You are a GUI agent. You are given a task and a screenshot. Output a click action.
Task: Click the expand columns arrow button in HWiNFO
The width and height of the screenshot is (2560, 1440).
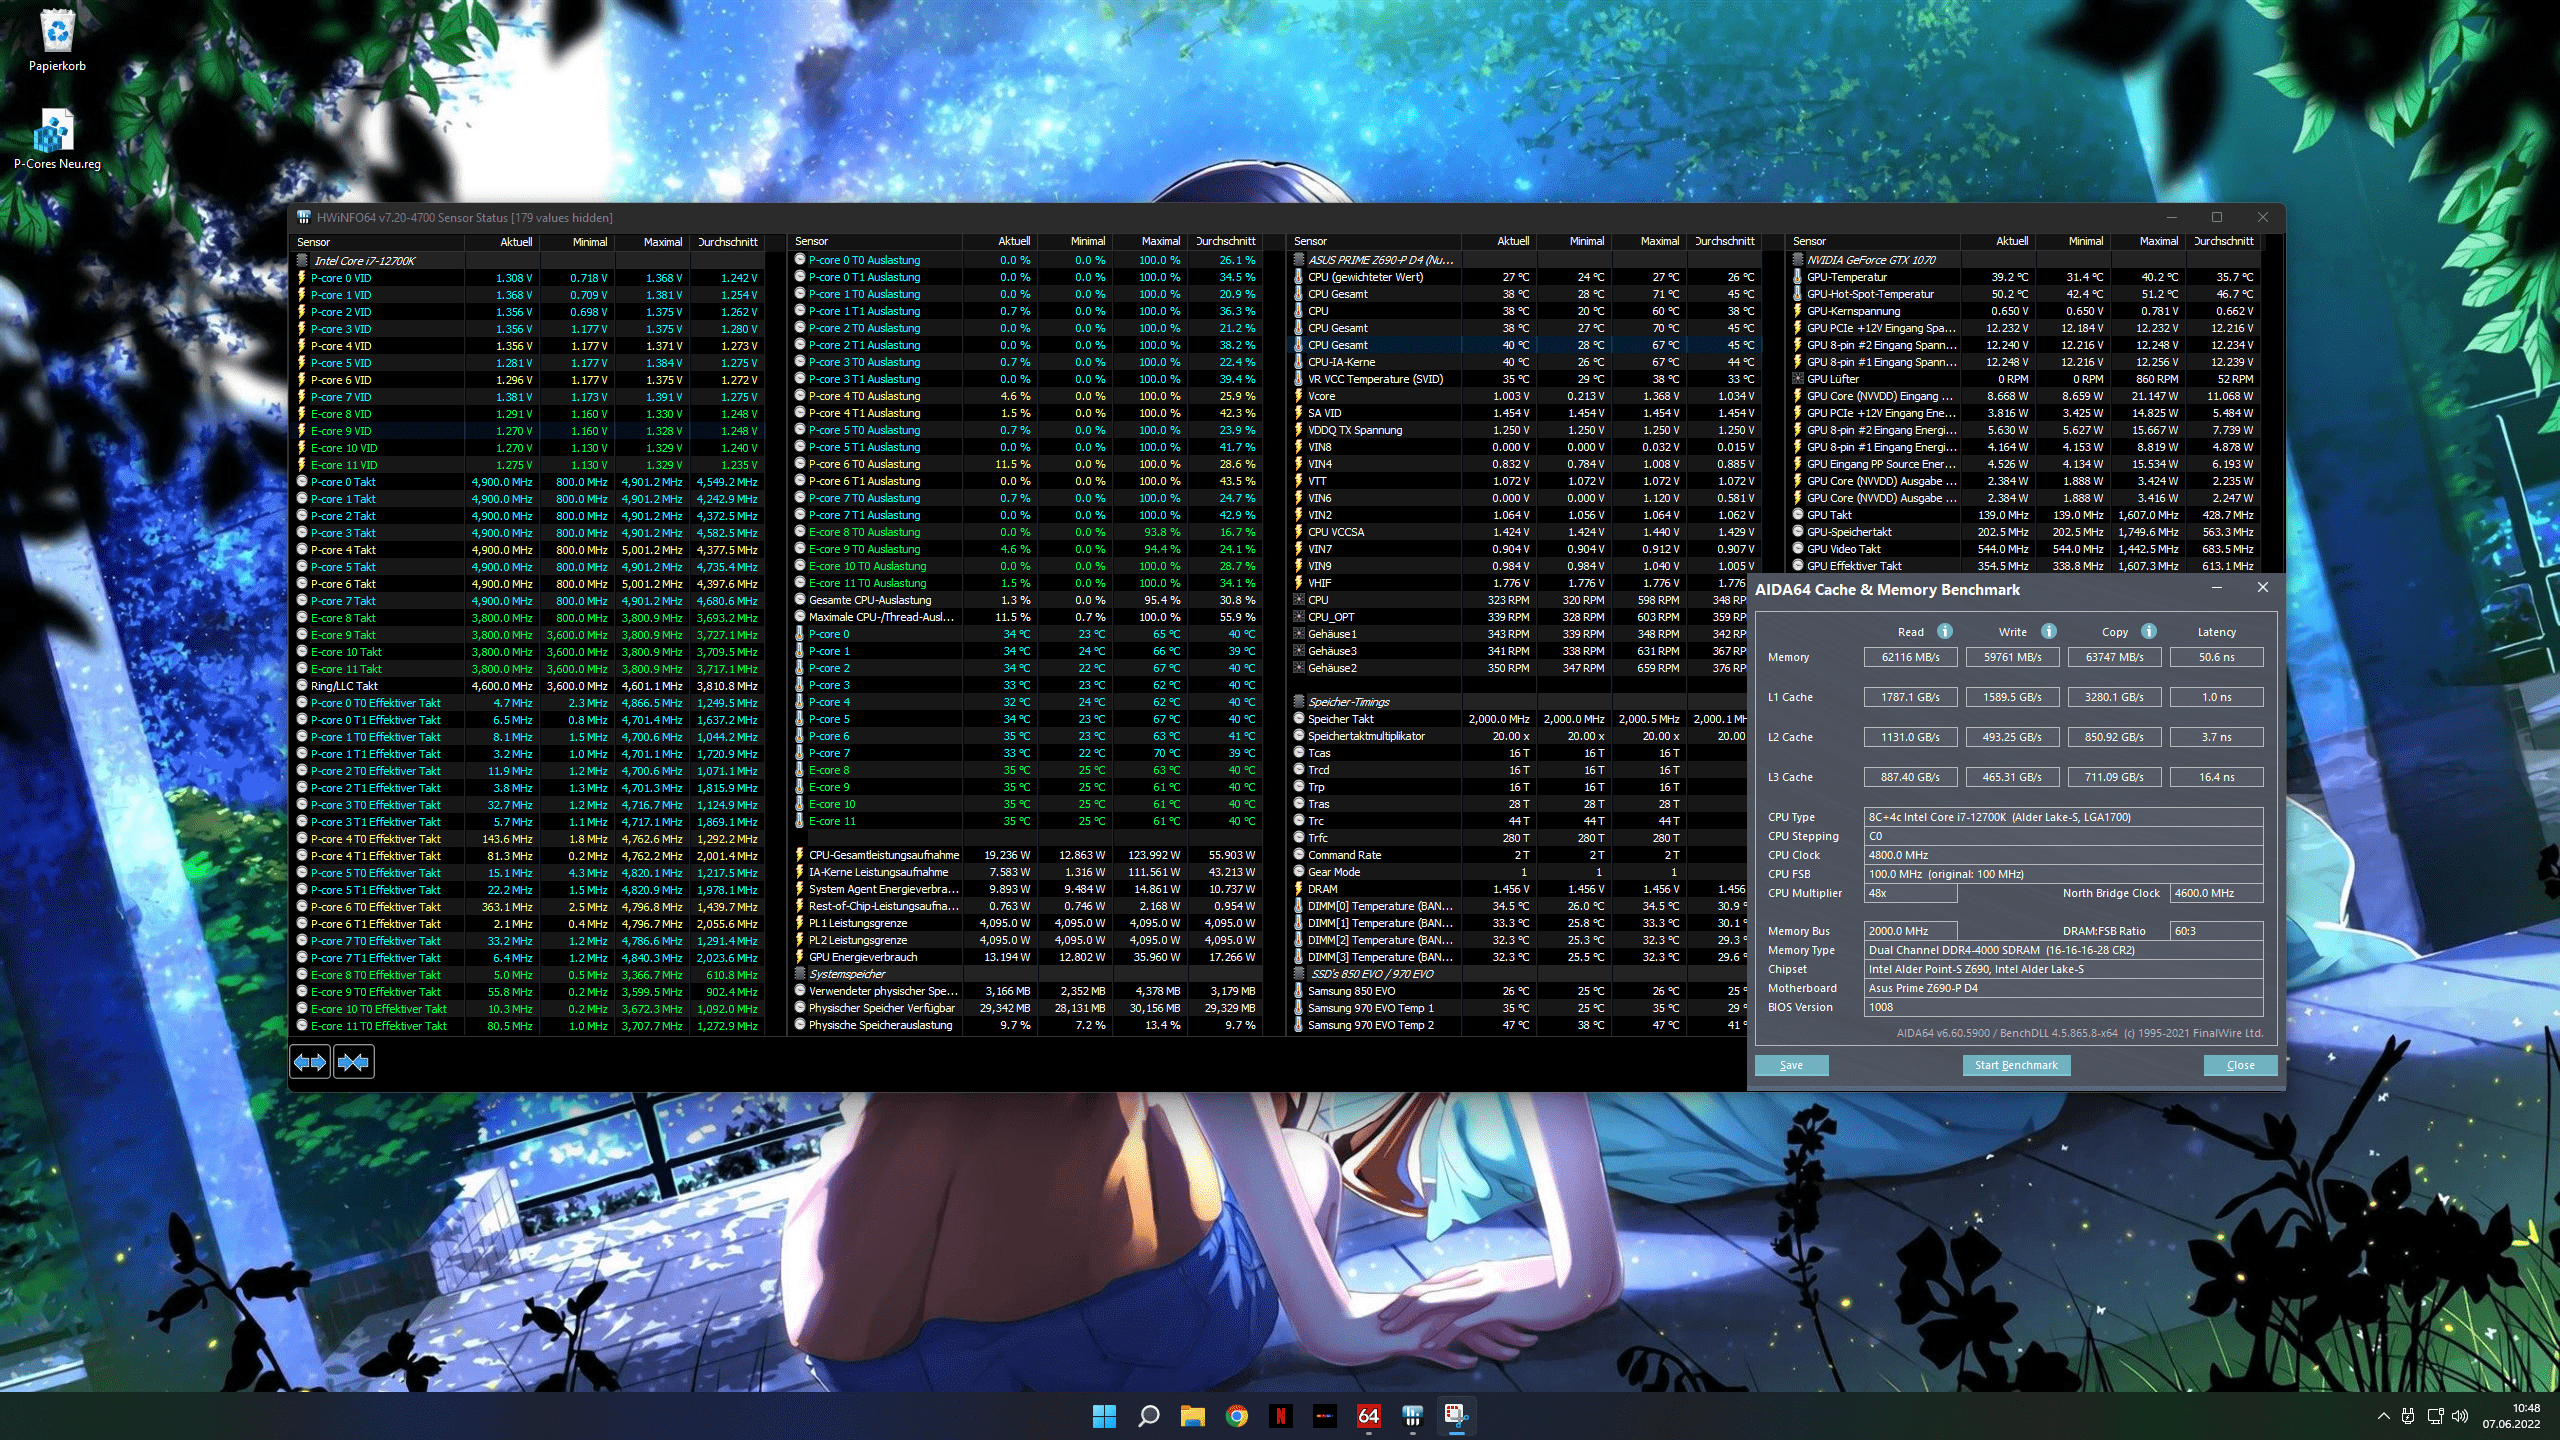310,1062
